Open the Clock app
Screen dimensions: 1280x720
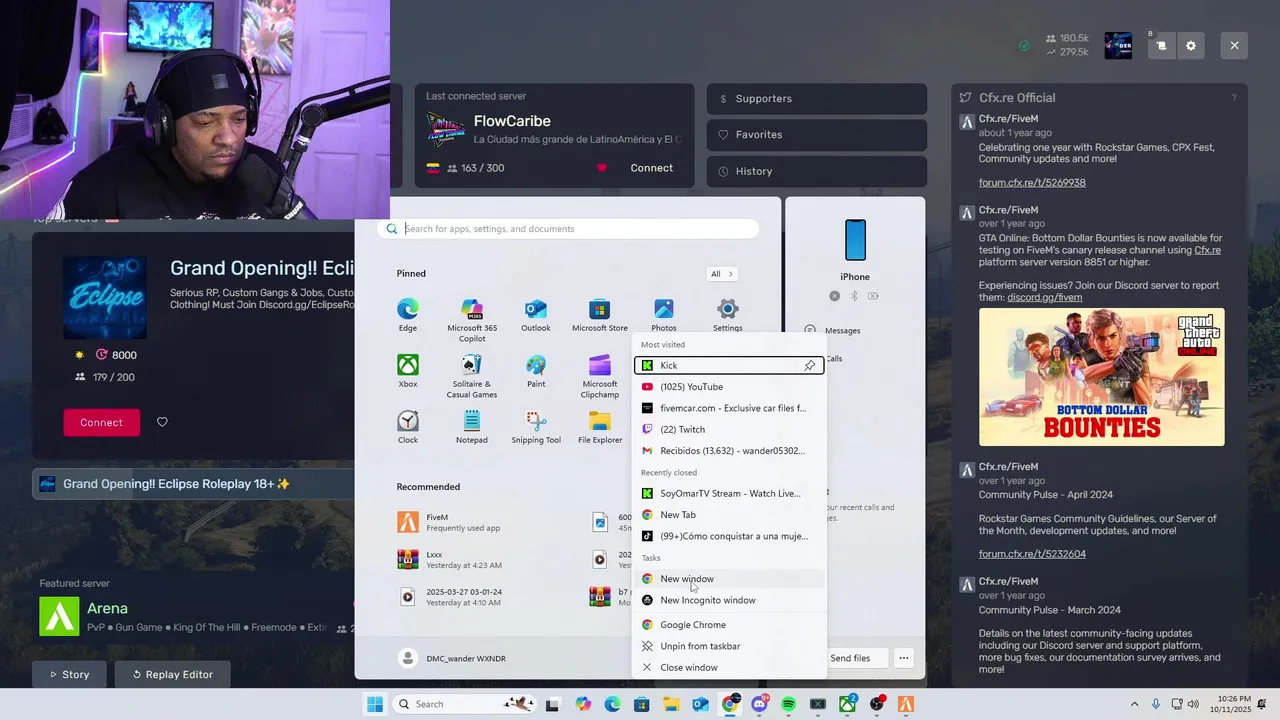(408, 427)
